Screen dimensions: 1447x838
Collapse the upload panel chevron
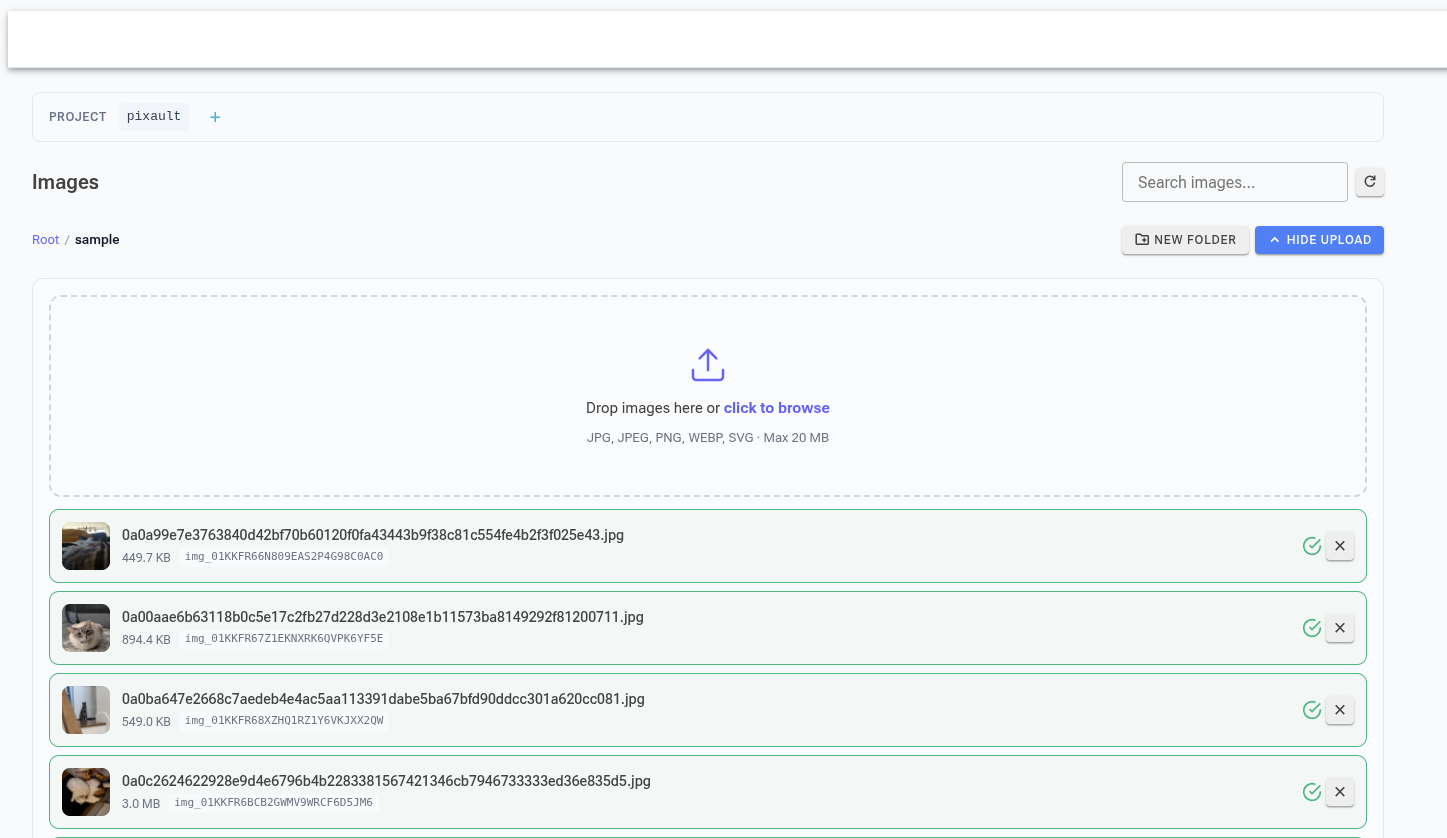coord(1275,239)
